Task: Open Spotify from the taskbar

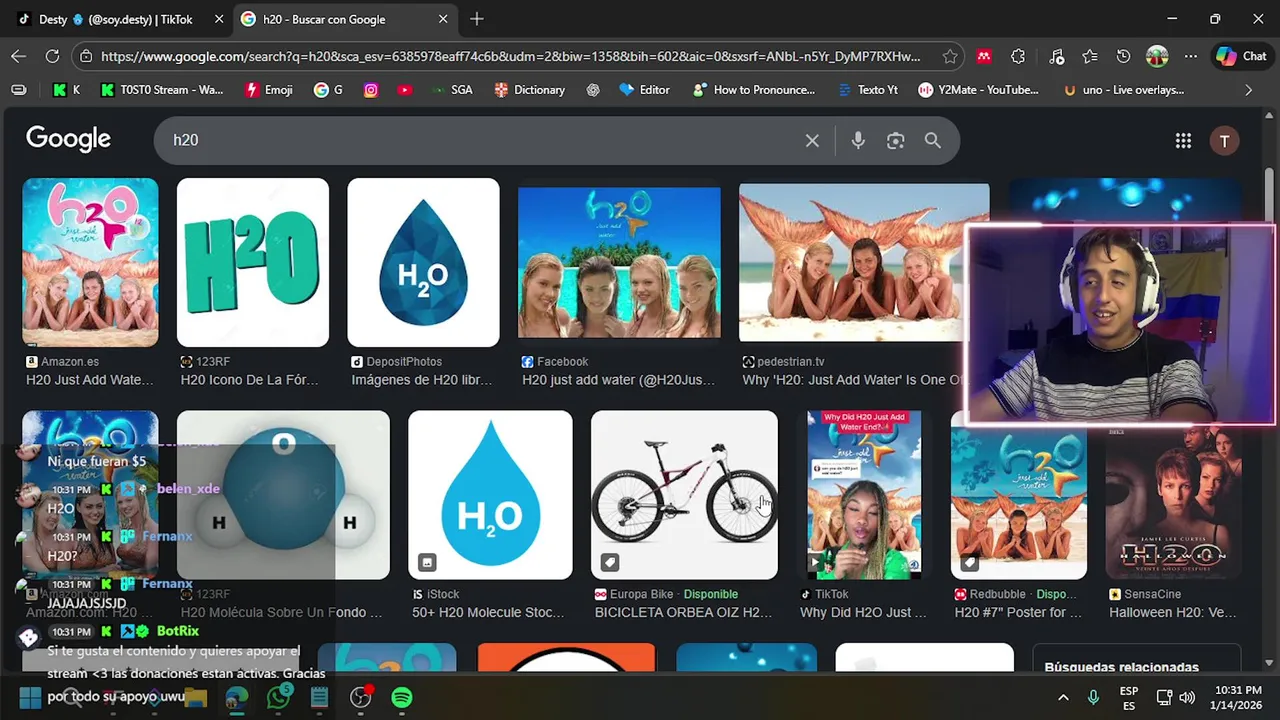Action: click(402, 697)
